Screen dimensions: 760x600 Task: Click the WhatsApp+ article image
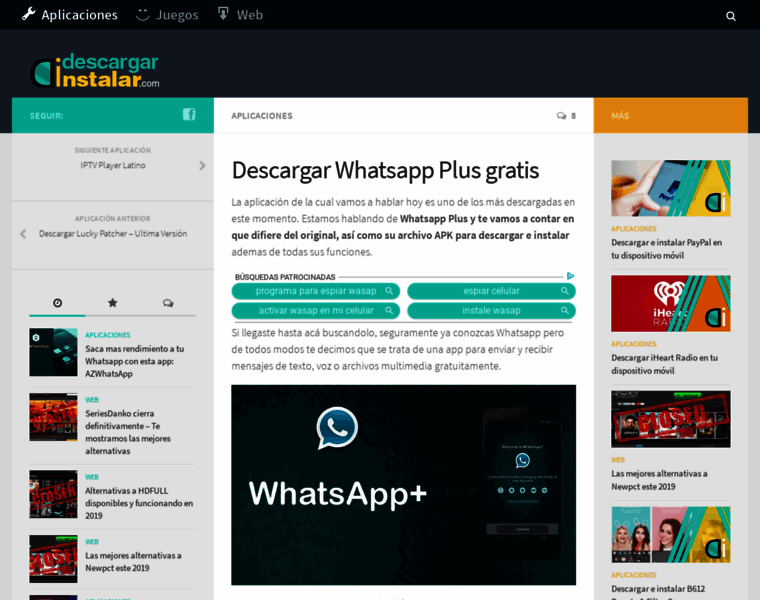click(x=403, y=485)
